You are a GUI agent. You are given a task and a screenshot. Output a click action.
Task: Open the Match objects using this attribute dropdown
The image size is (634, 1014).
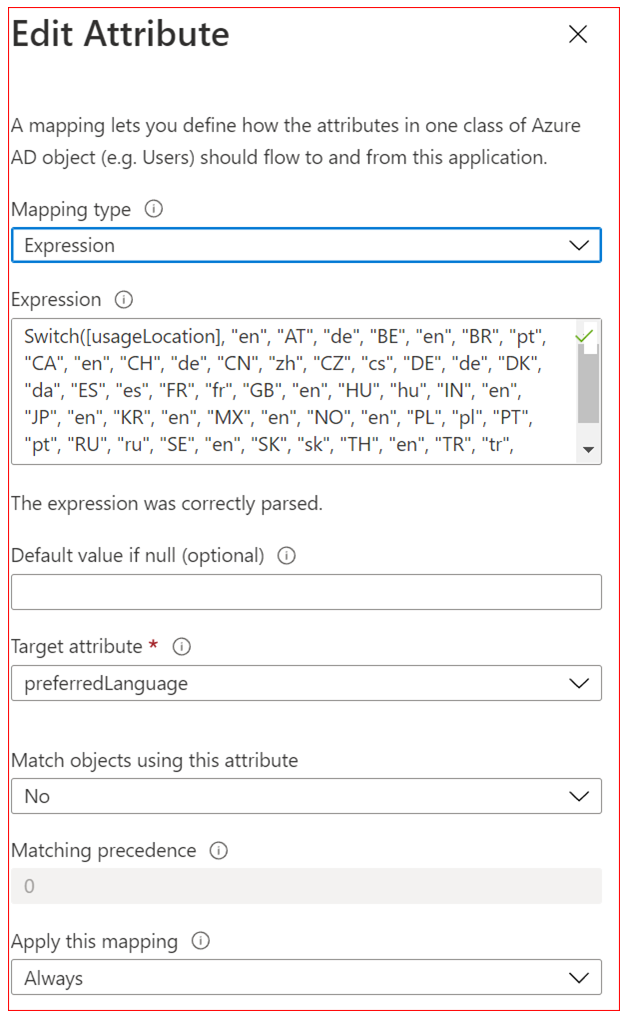579,796
